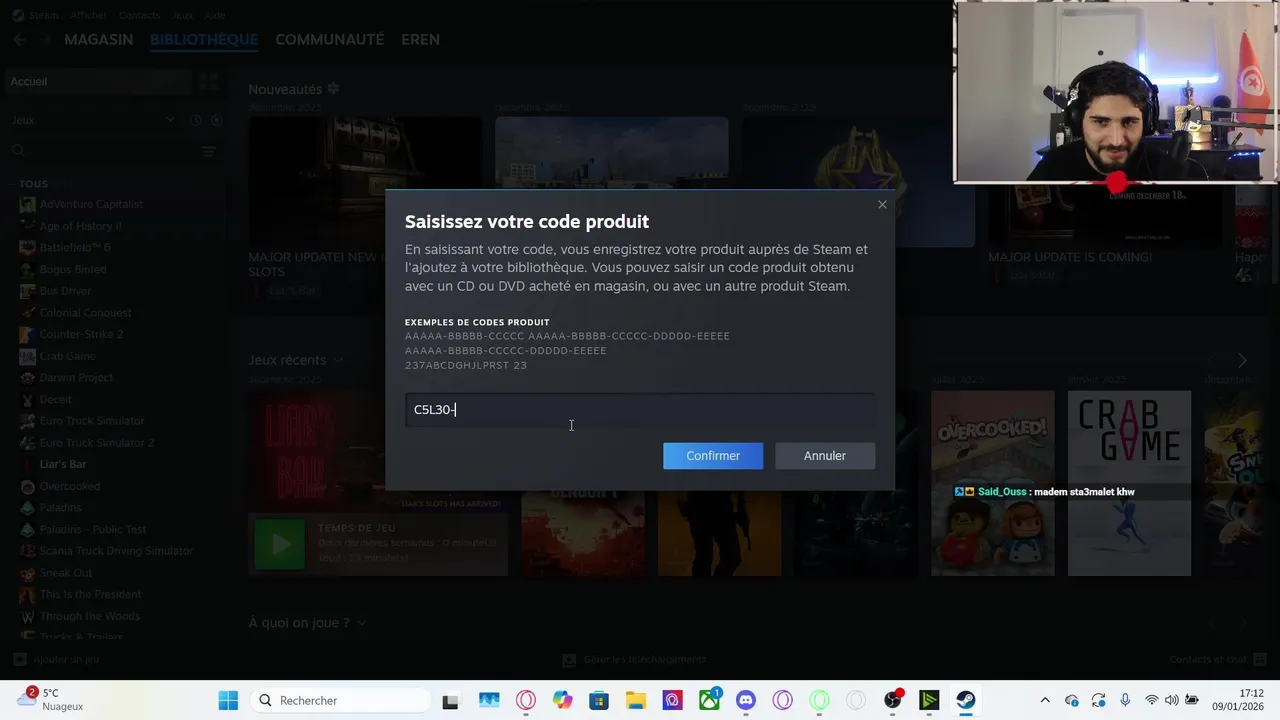Viewport: 1280px width, 720px height.
Task: Open the Overcooked recent game thumbnail
Action: pos(992,483)
